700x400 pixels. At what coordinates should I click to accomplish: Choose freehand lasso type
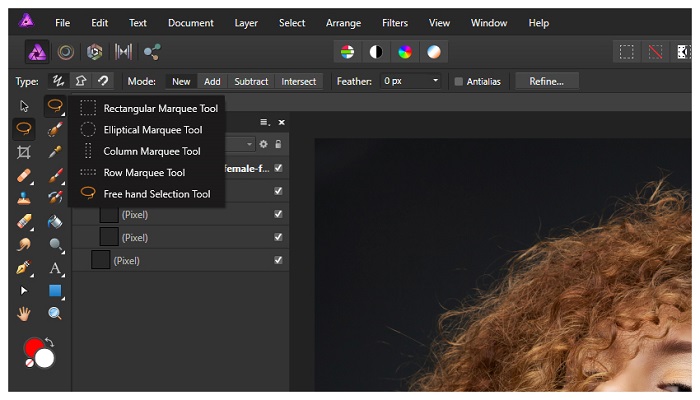(58, 81)
